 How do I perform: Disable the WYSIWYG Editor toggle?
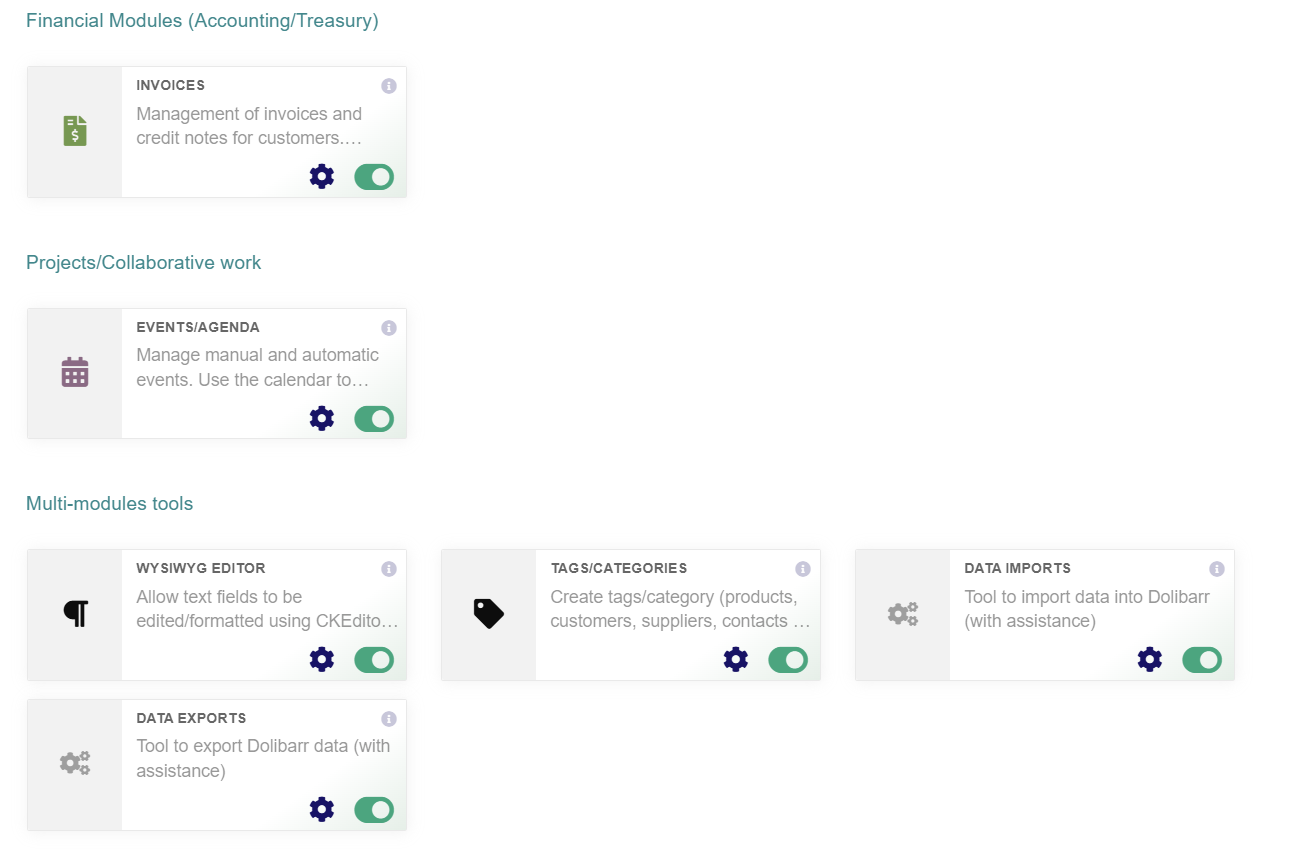pos(374,659)
